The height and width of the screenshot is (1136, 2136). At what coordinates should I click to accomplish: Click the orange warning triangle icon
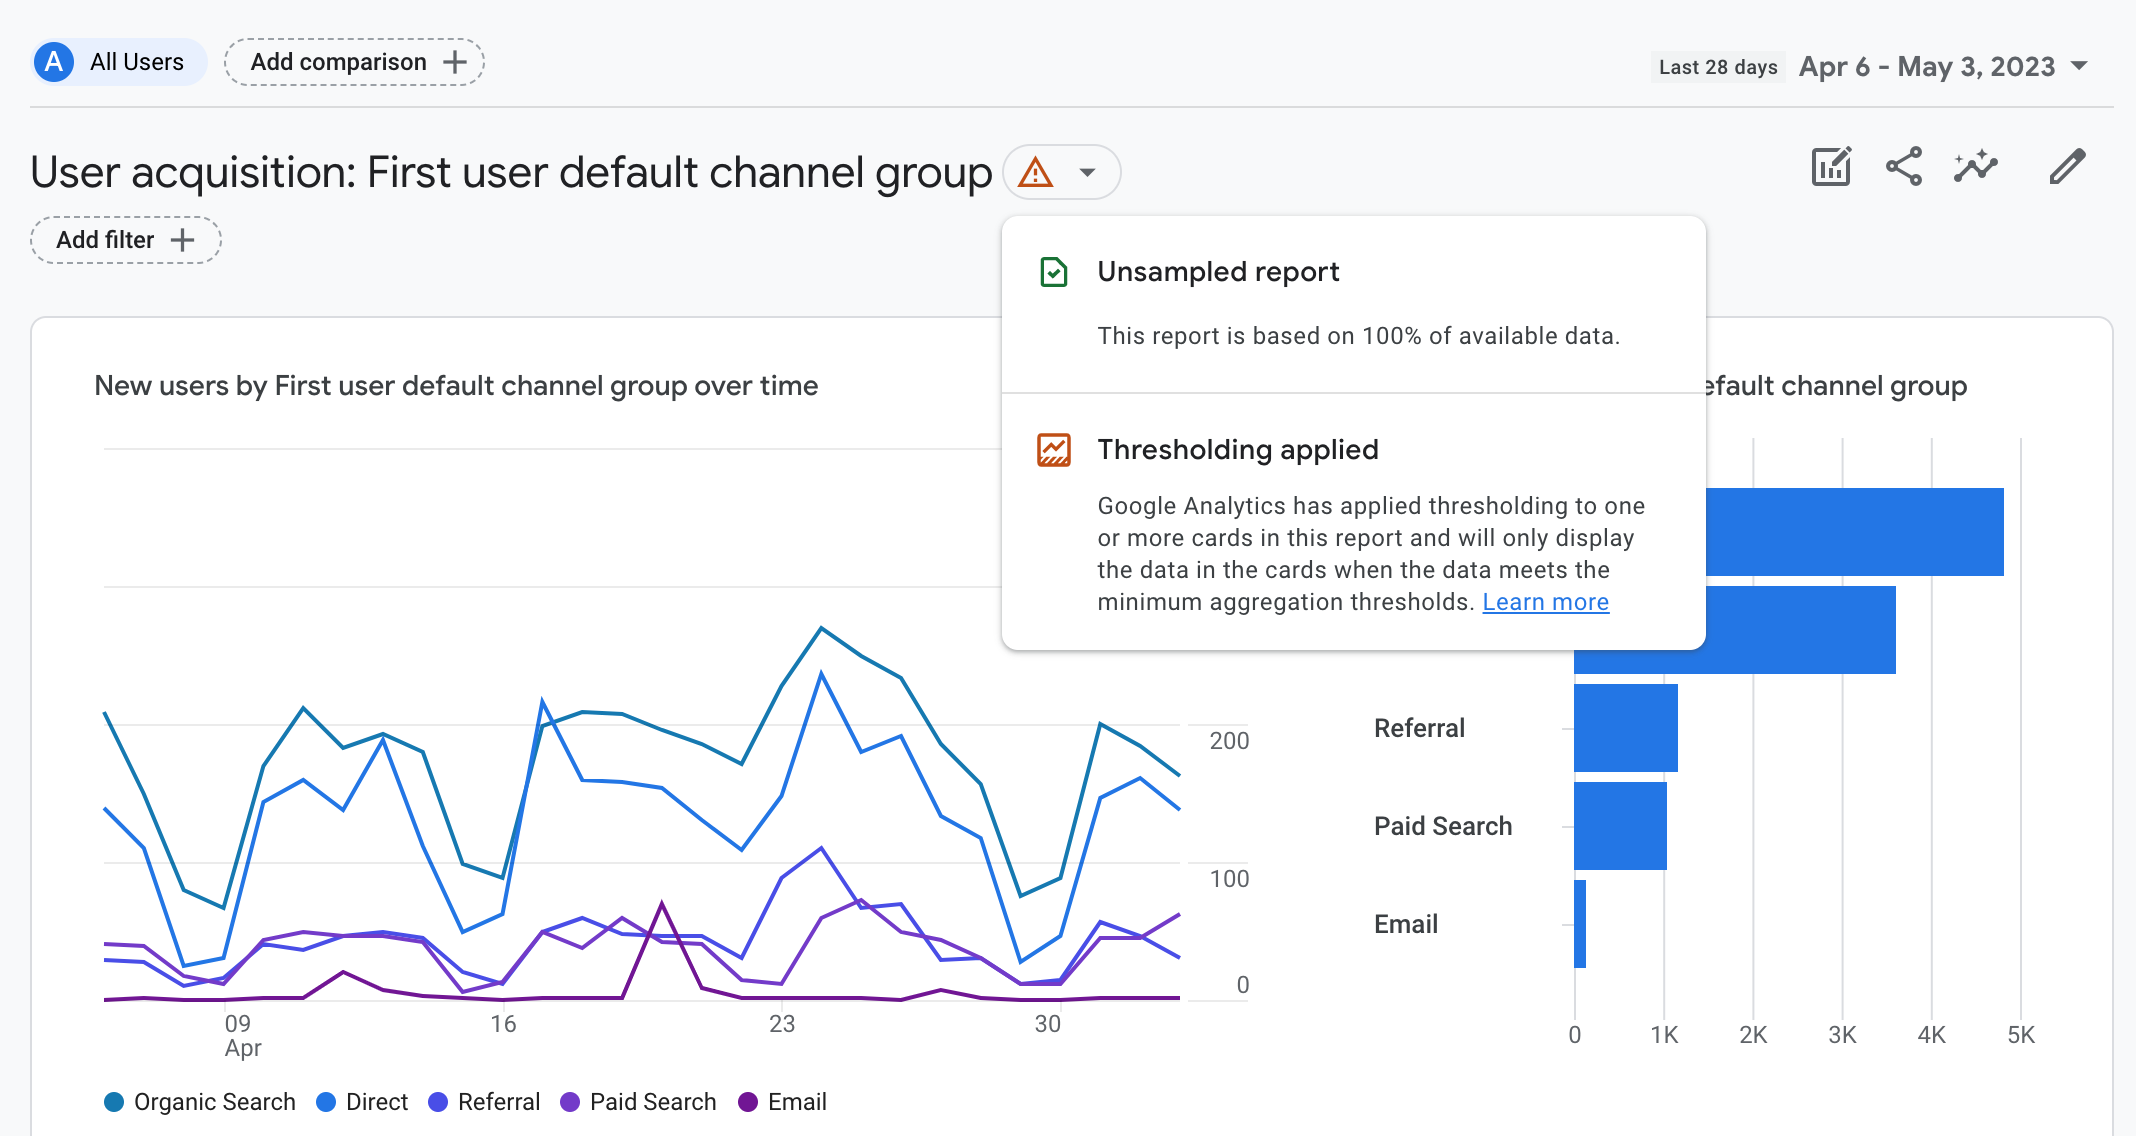pyautogui.click(x=1035, y=173)
